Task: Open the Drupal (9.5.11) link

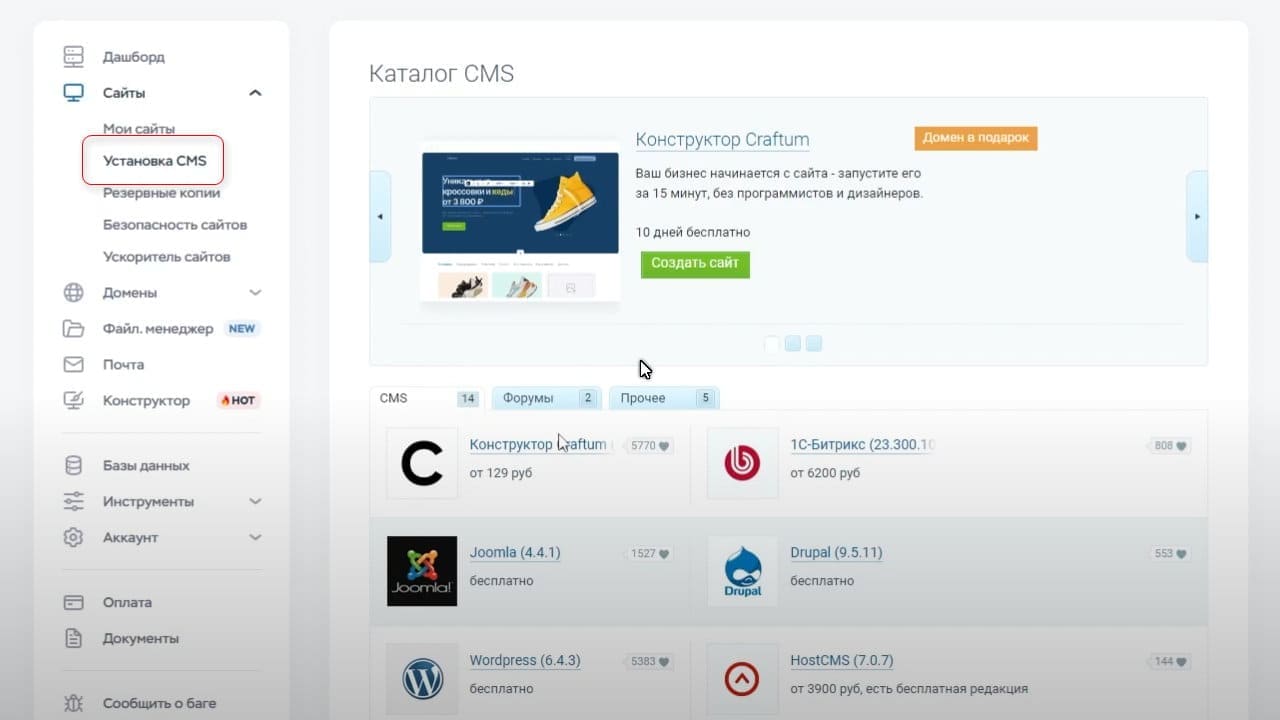Action: coord(836,552)
